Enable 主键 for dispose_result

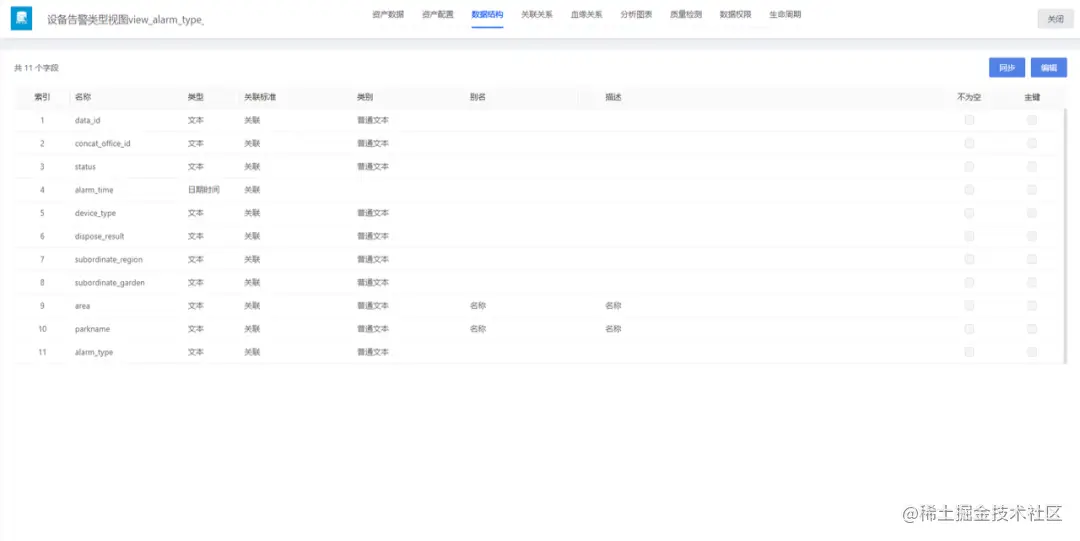pos(1032,236)
